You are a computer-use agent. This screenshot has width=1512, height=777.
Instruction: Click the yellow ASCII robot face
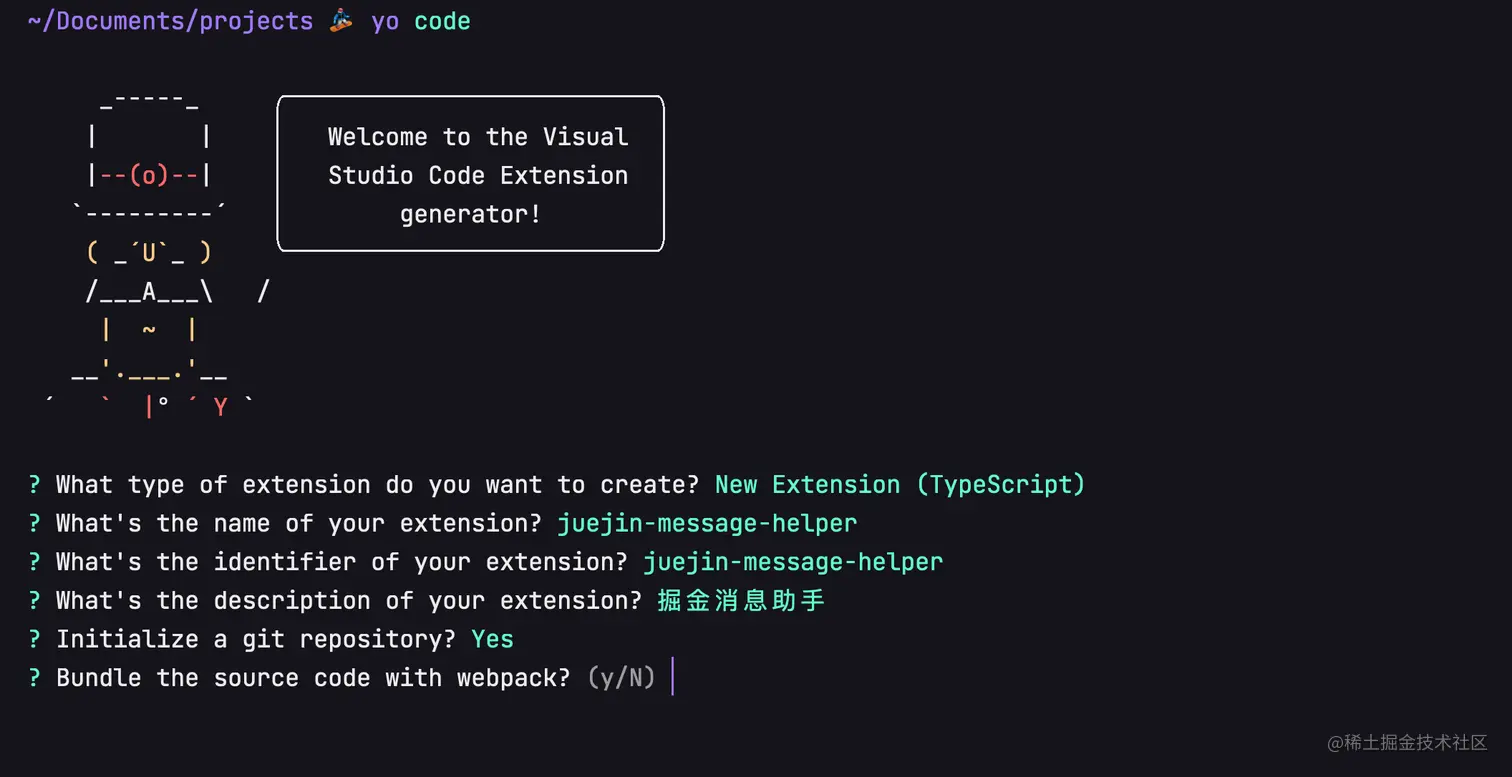coord(149,253)
